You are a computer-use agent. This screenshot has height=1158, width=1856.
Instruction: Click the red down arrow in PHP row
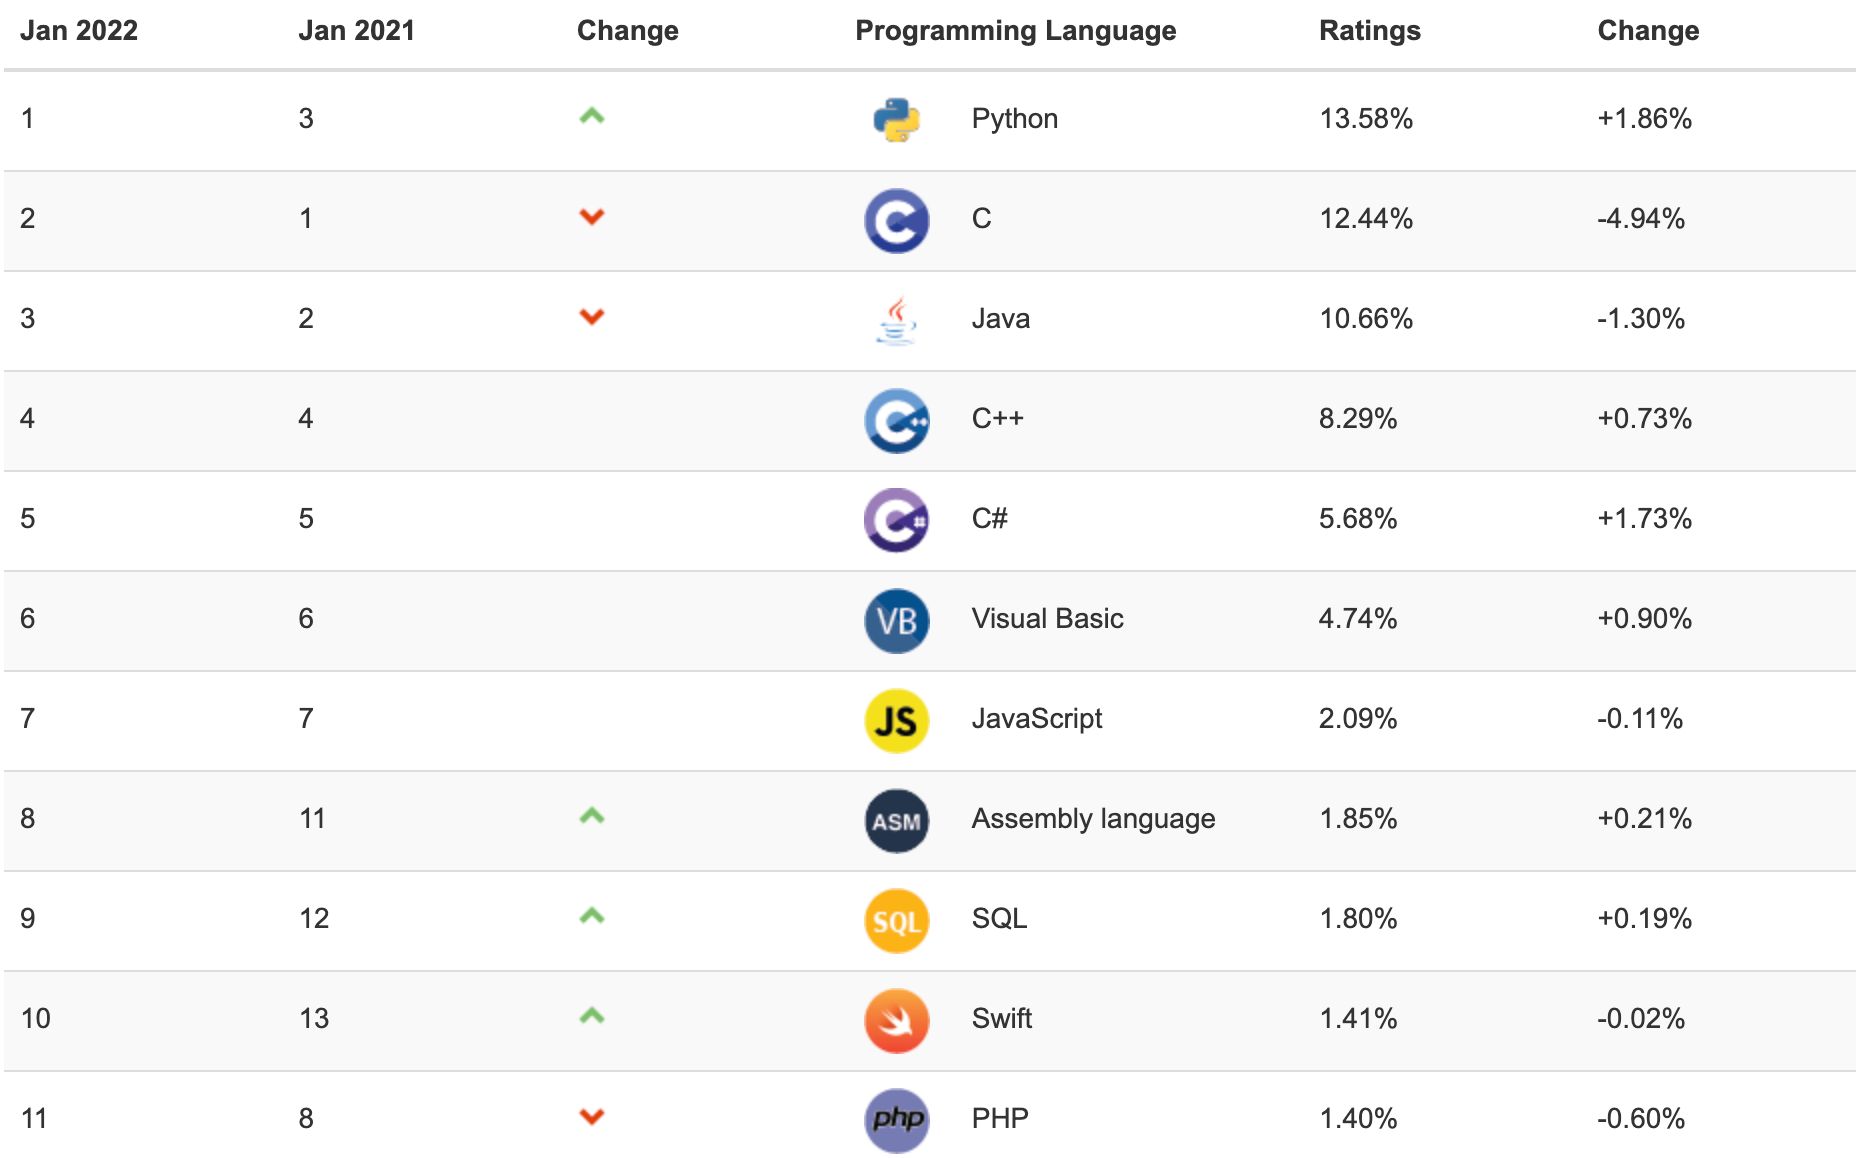pos(592,1116)
